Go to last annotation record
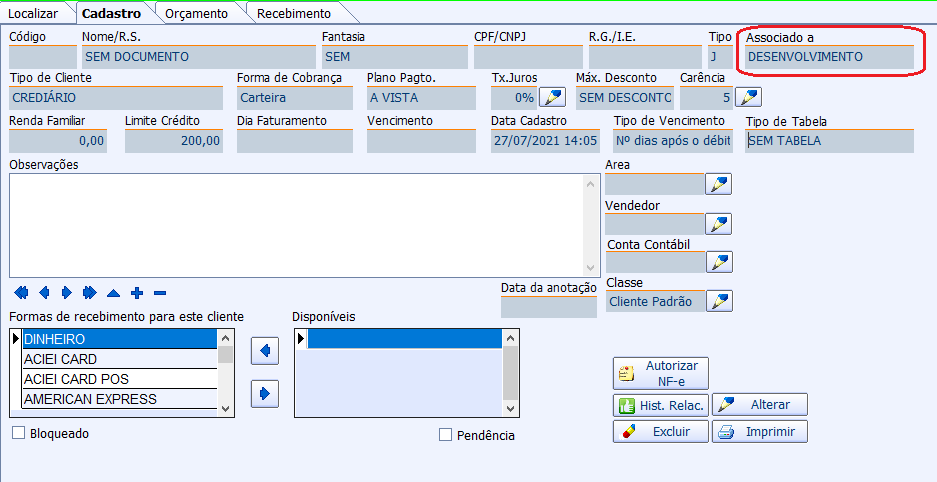The image size is (937, 482). [89, 293]
